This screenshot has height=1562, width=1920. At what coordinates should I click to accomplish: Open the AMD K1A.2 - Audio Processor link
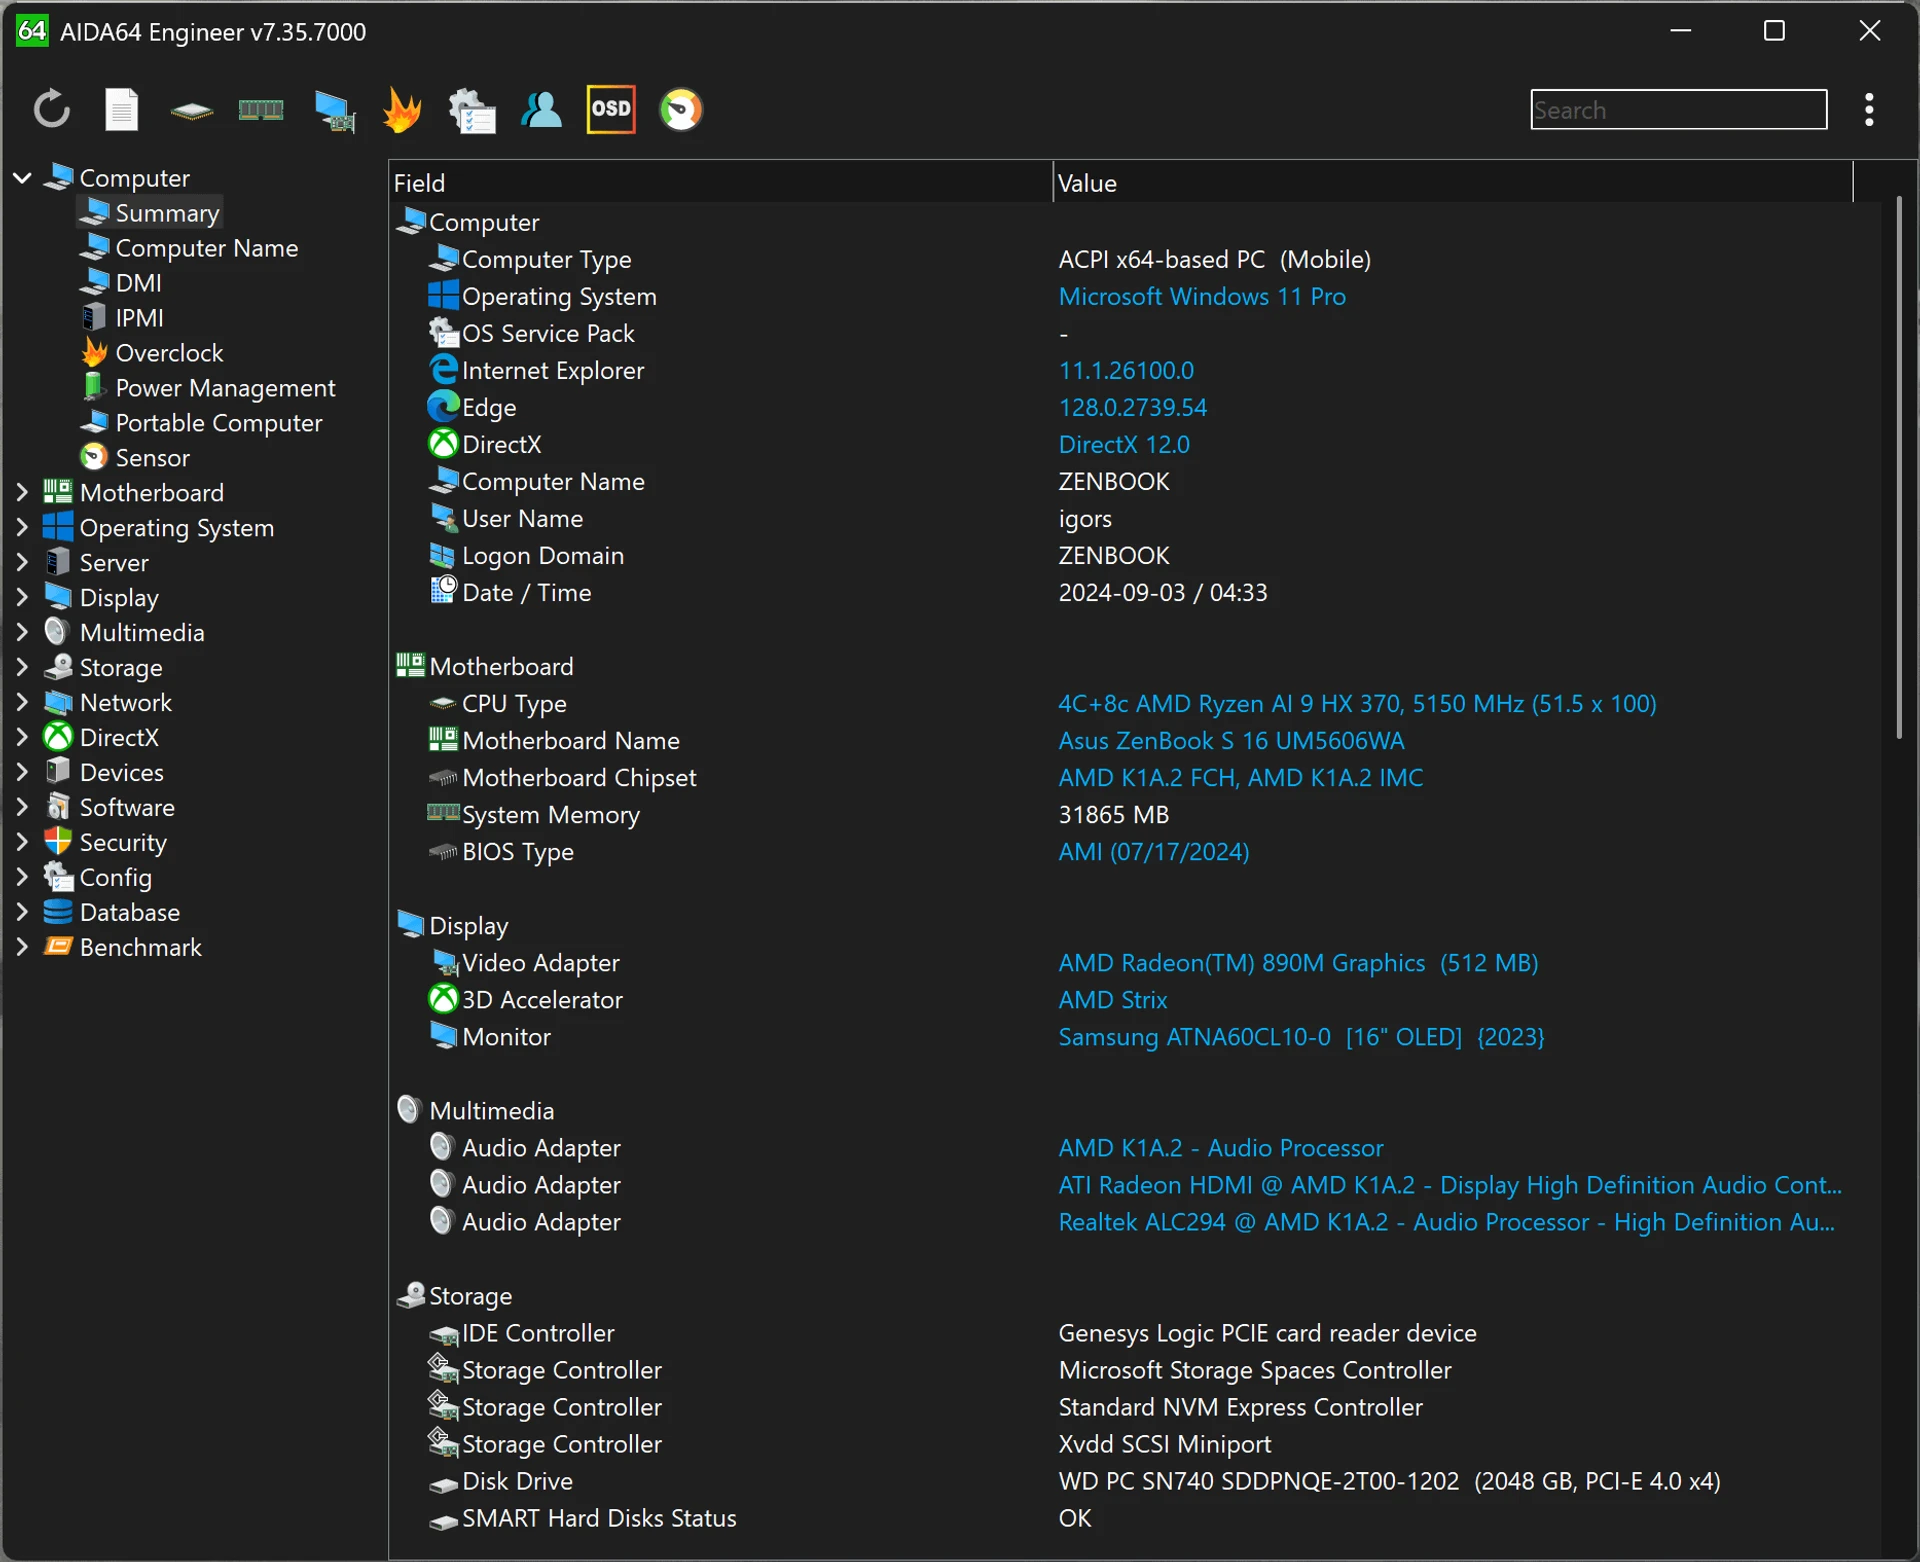click(1220, 1148)
